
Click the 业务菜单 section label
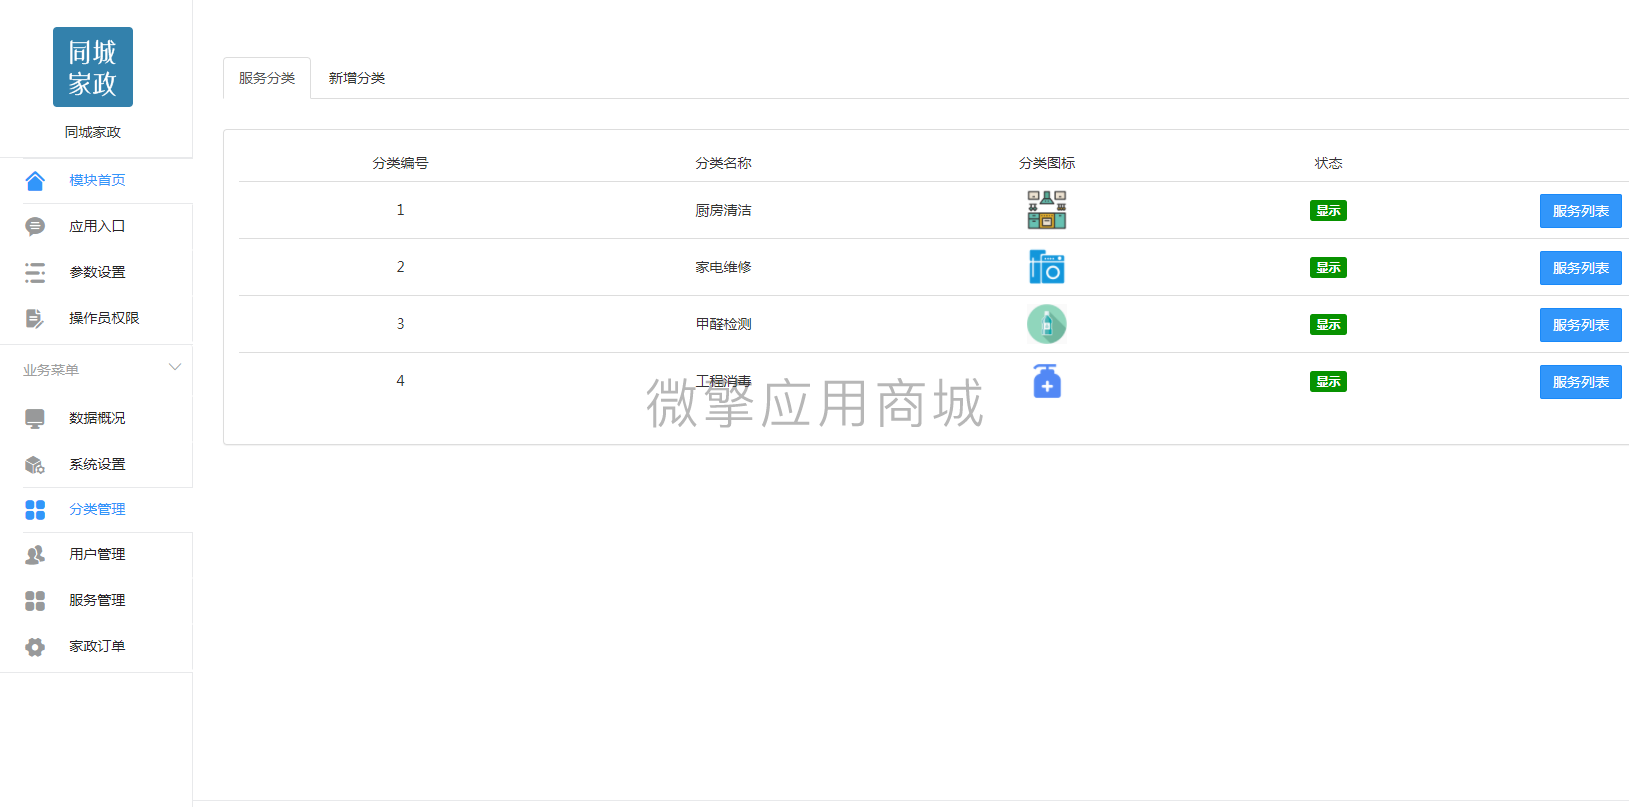pyautogui.click(x=51, y=370)
